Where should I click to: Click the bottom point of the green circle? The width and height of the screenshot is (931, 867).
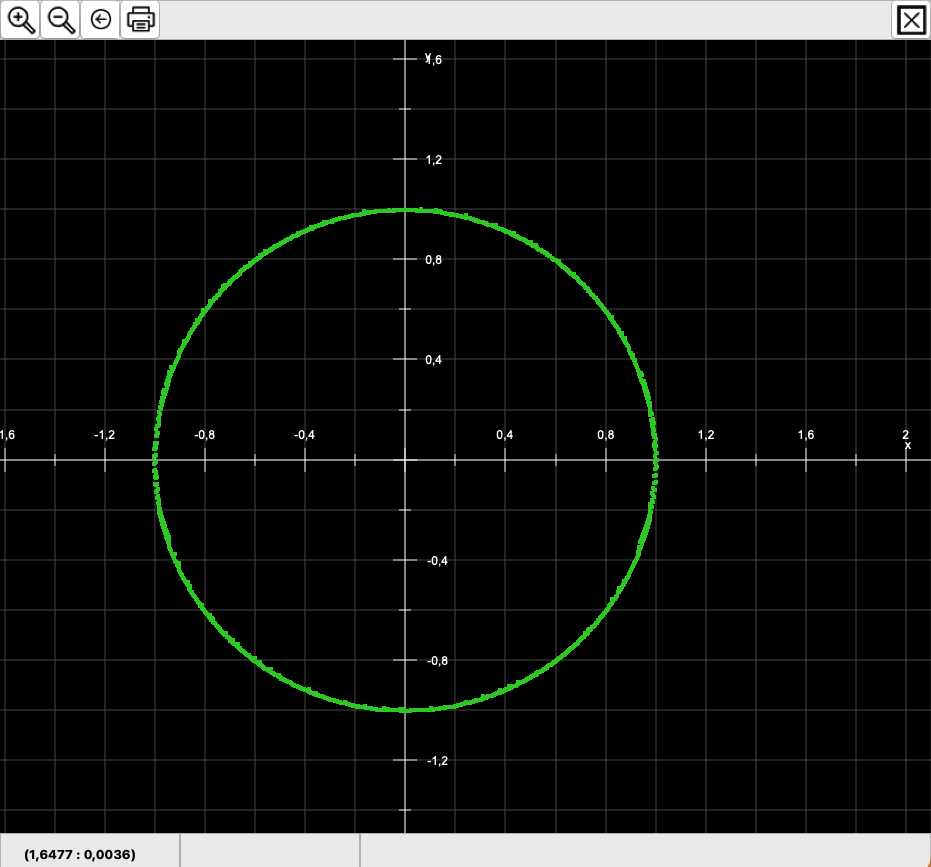pyautogui.click(x=405, y=710)
